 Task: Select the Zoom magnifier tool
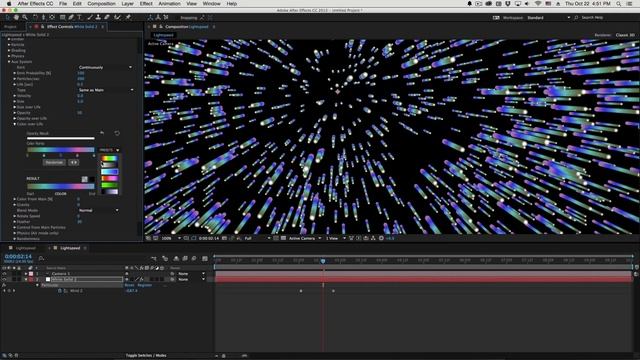25,18
